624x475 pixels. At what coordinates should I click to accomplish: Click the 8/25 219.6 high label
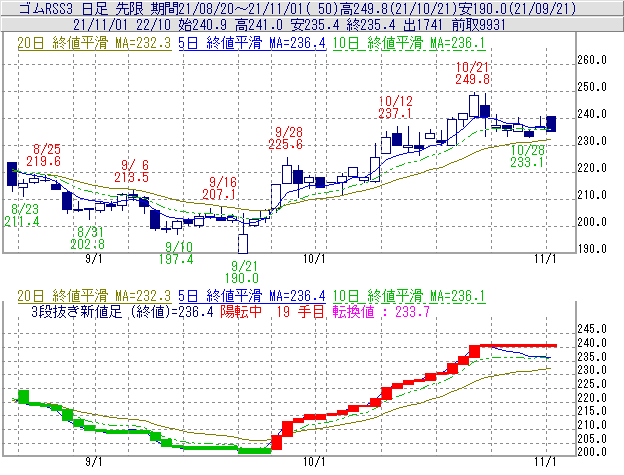coord(43,155)
